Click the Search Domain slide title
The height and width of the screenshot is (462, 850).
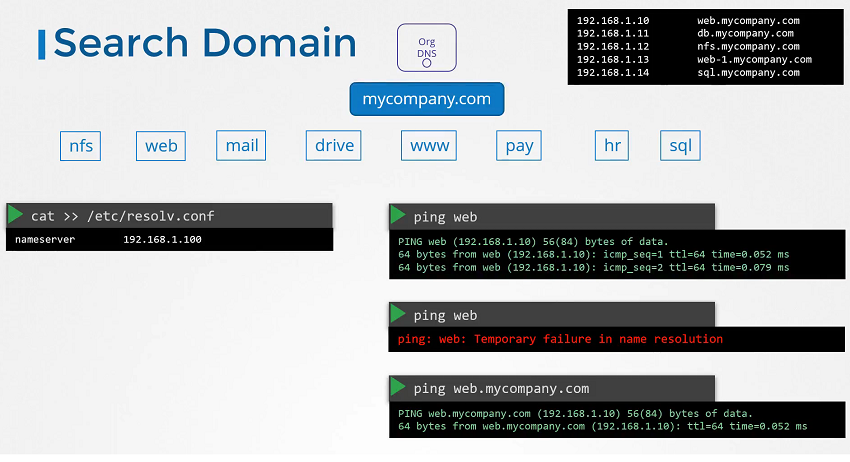point(204,43)
